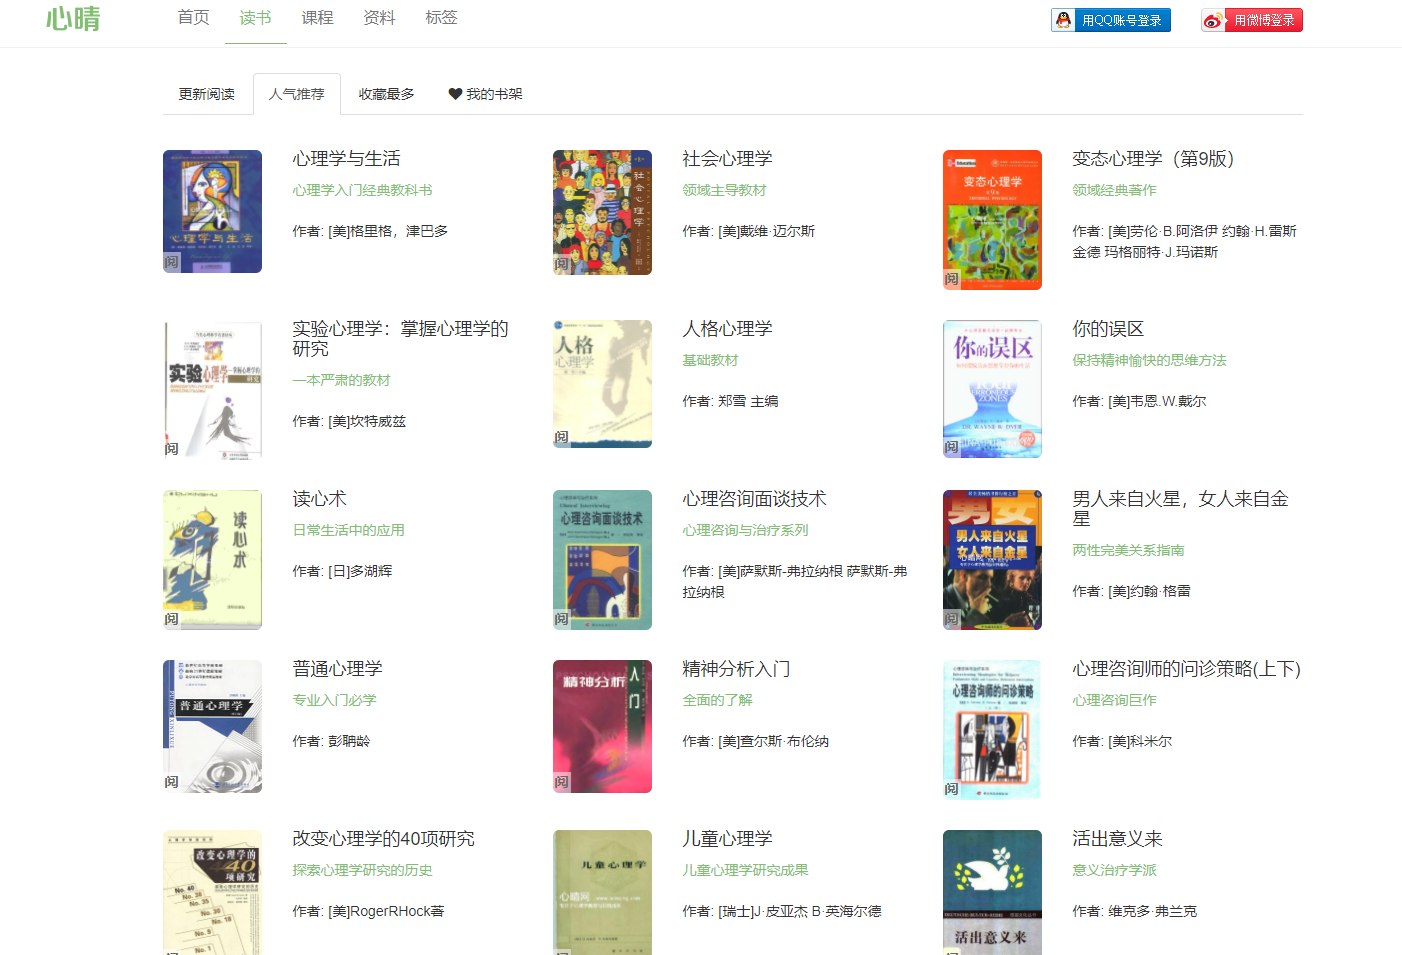Click the 男人来自火星 cover thumbnail
Image resolution: width=1402 pixels, height=955 pixels.
pos(991,559)
